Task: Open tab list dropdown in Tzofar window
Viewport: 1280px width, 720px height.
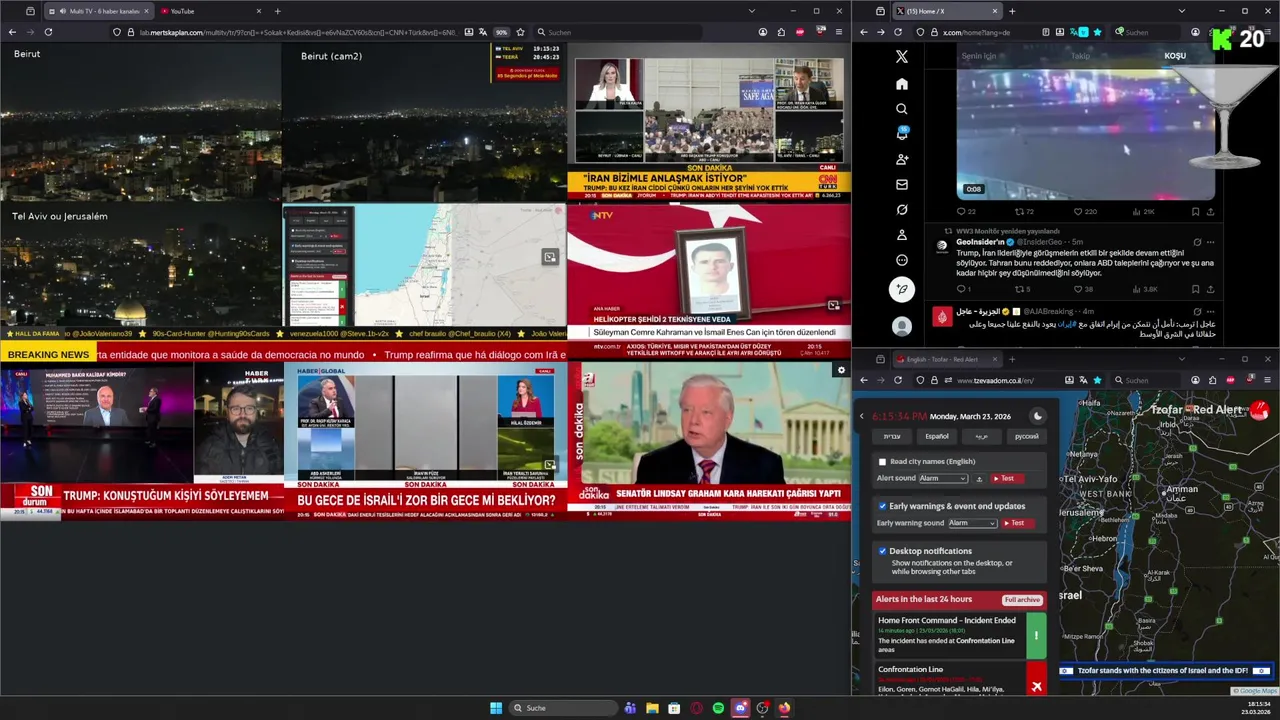Action: pos(1180,359)
